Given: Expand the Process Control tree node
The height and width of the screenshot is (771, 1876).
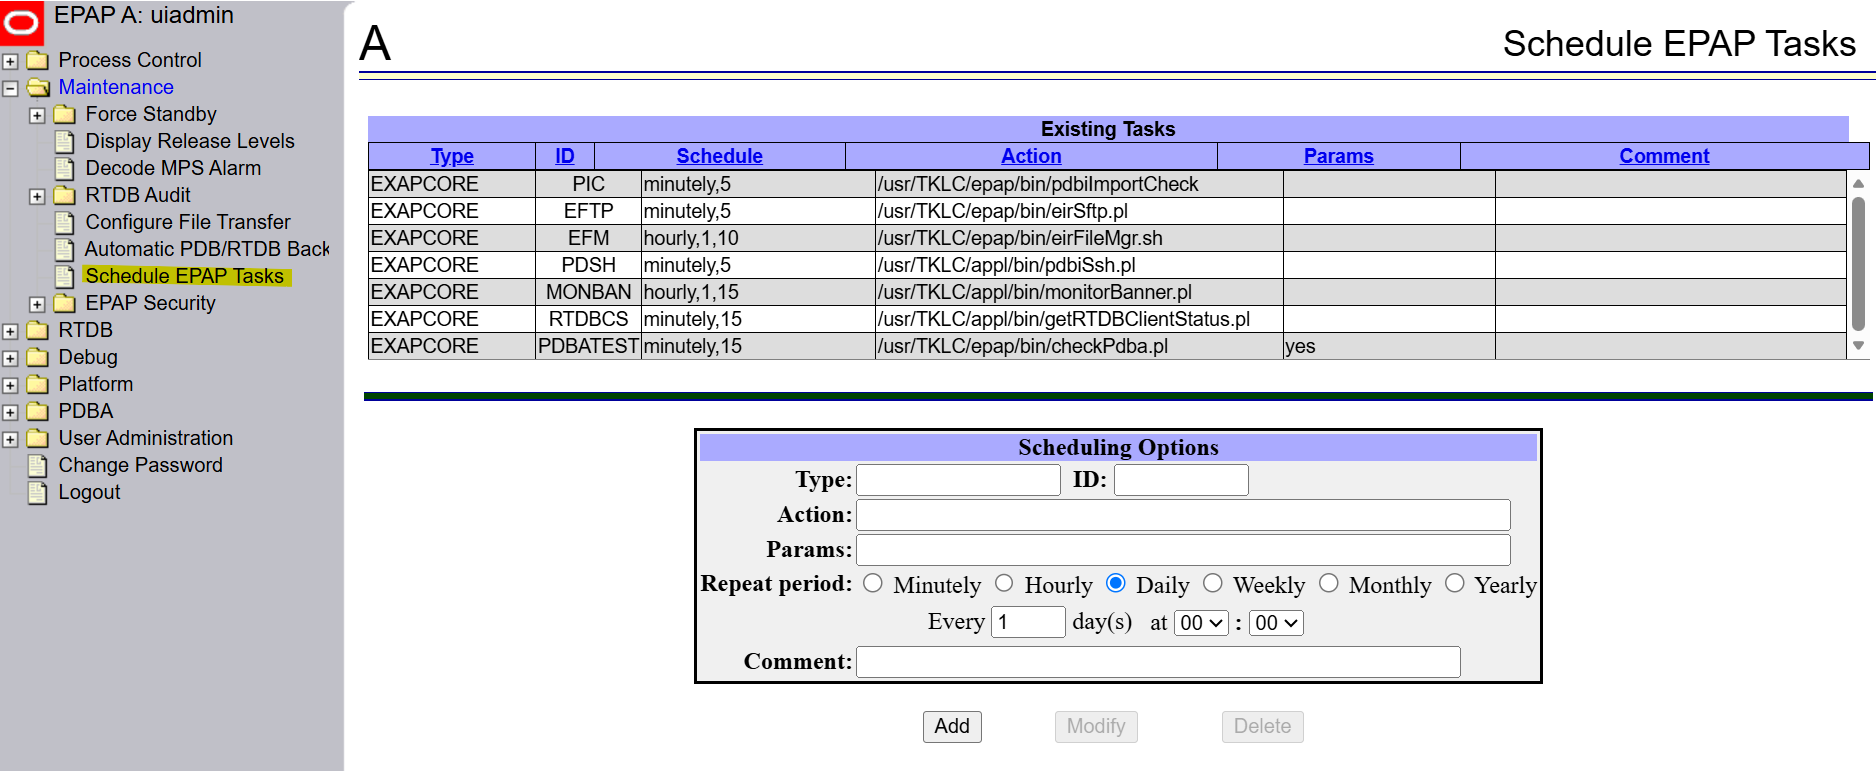Looking at the screenshot, I should click(x=10, y=61).
